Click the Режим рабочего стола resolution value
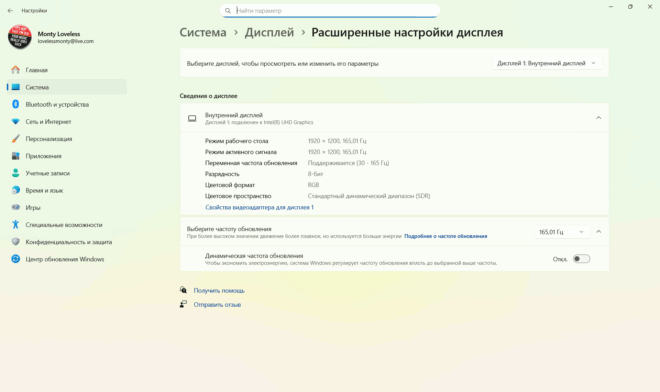Screen dimensions: 660x392 tap(337, 141)
